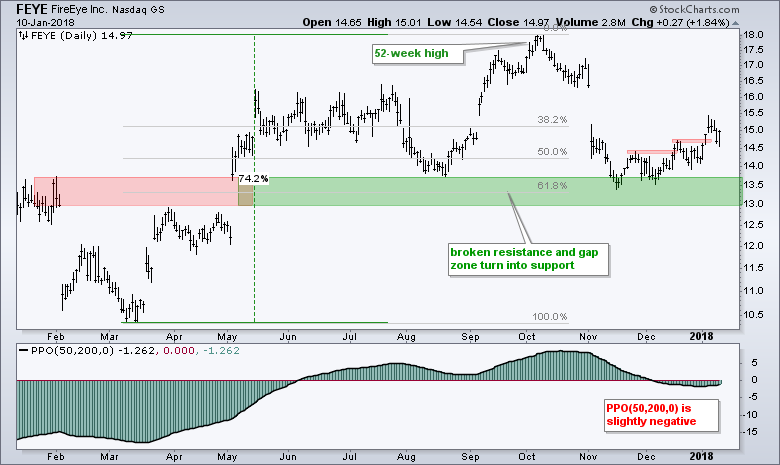The height and width of the screenshot is (465, 780).
Task: Click the Dec label on PPO panel axis
Action: click(646, 457)
